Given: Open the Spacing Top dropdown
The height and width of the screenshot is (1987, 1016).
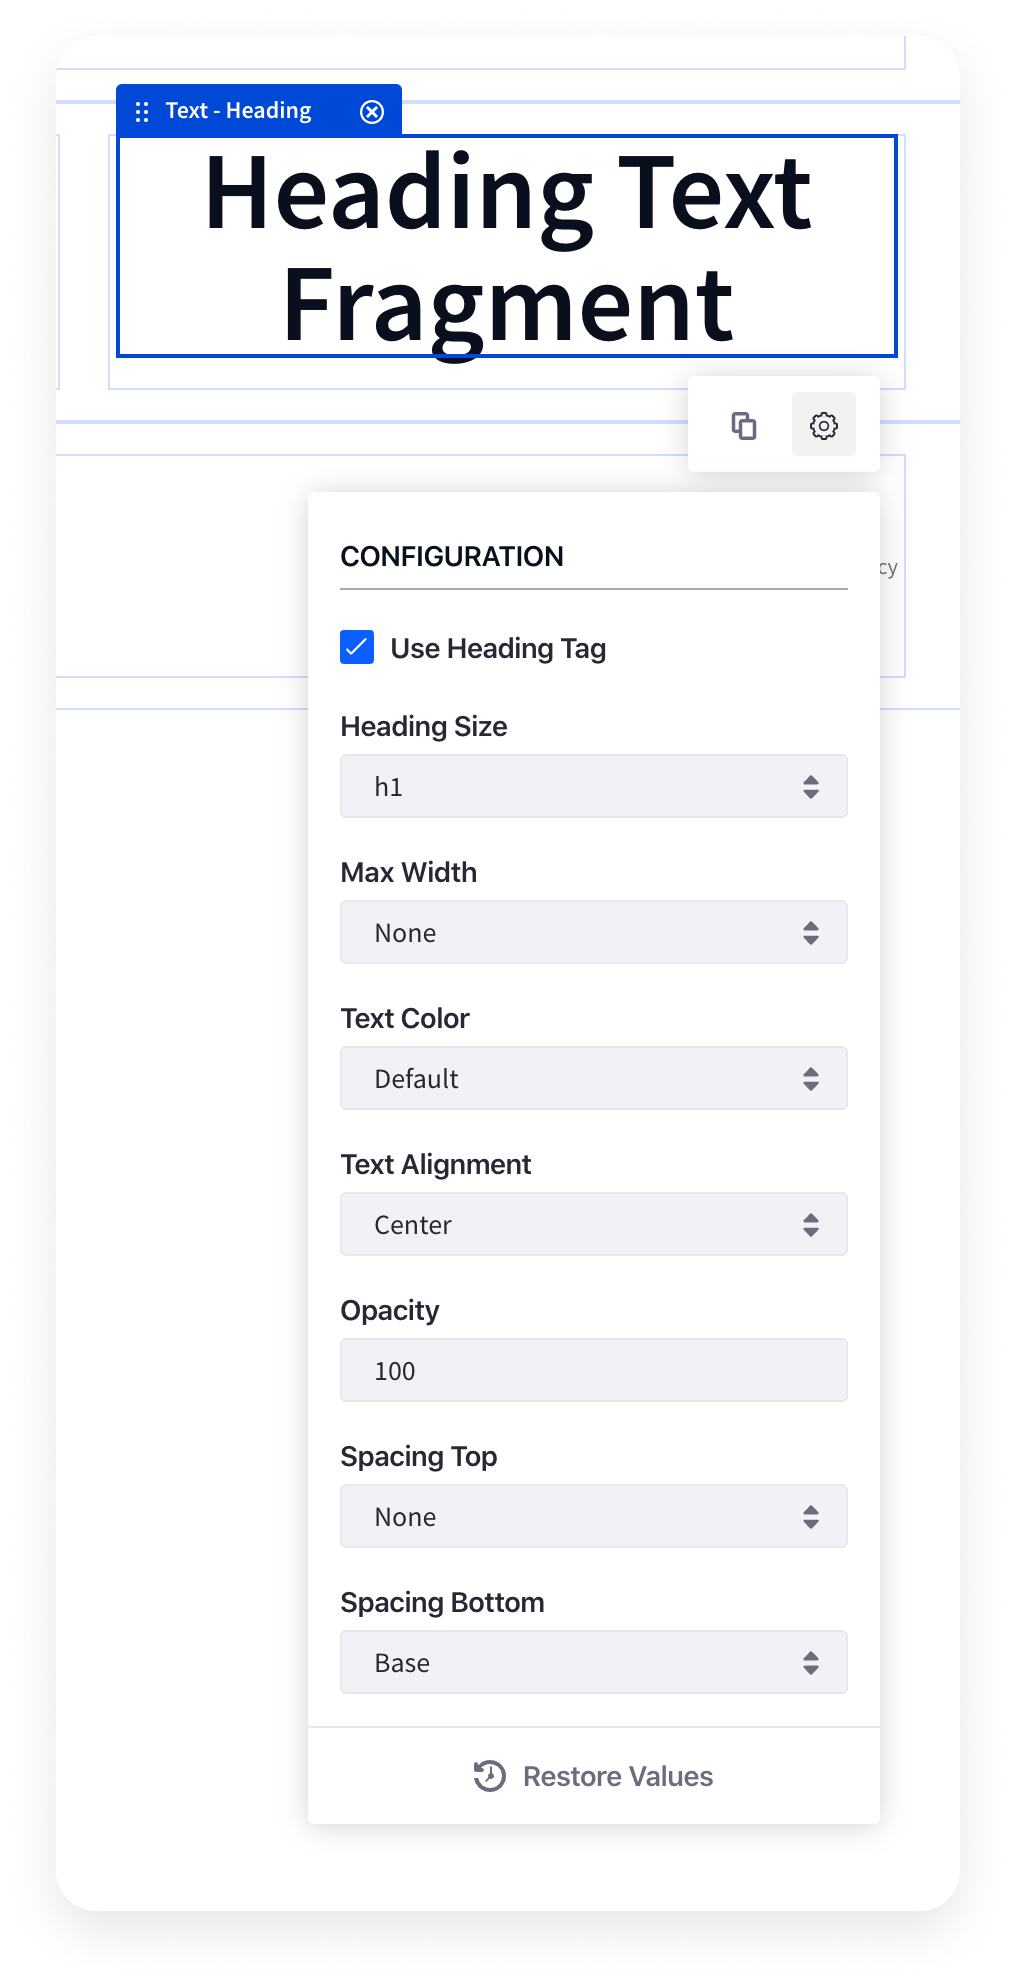Looking at the screenshot, I should (x=594, y=1516).
